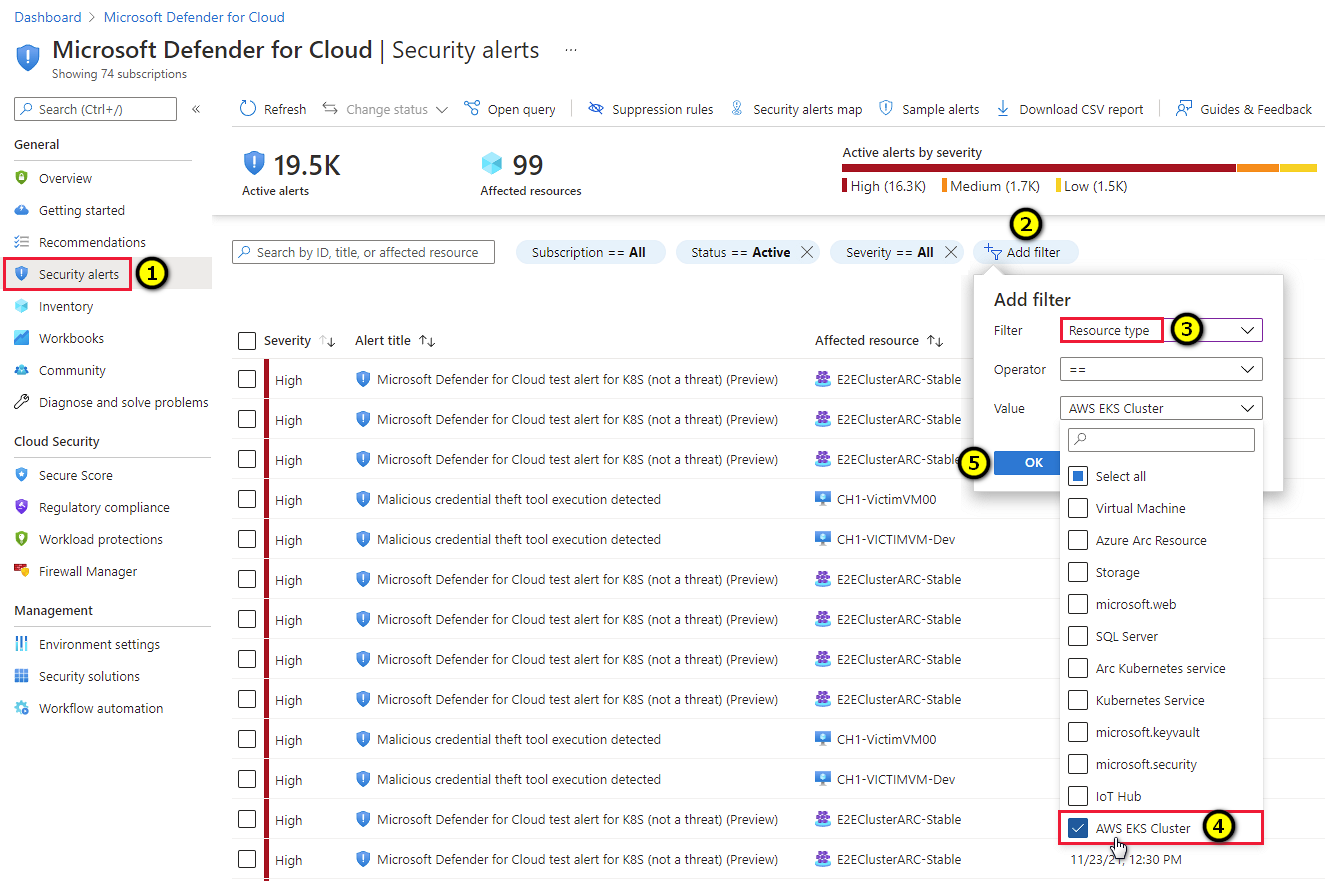Image resolution: width=1325 pixels, height=881 pixels.
Task: Sort by Affected resource column arrows
Action: tap(935, 341)
